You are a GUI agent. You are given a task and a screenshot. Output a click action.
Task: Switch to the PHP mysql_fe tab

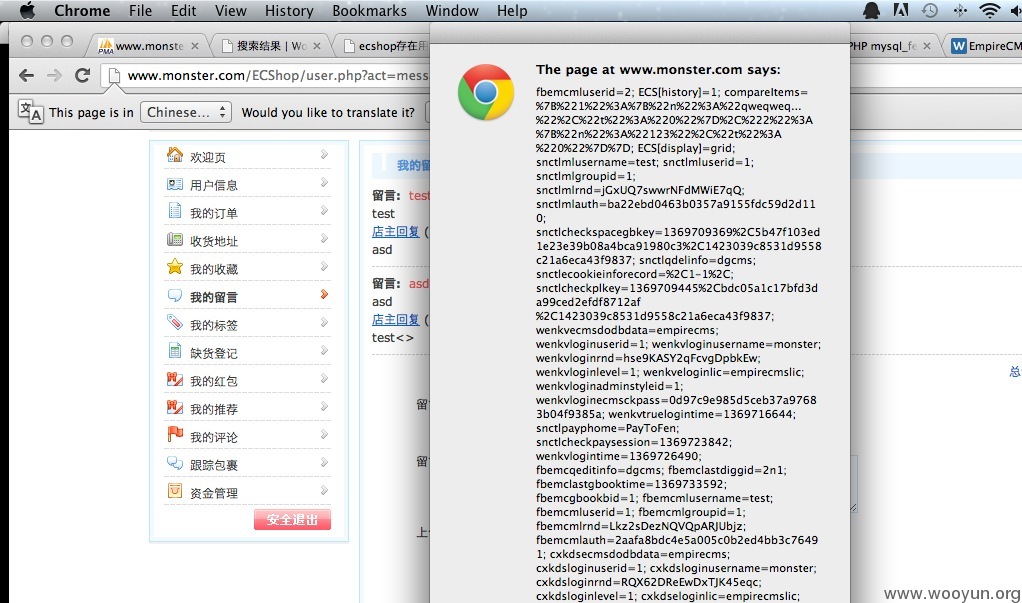[893, 46]
